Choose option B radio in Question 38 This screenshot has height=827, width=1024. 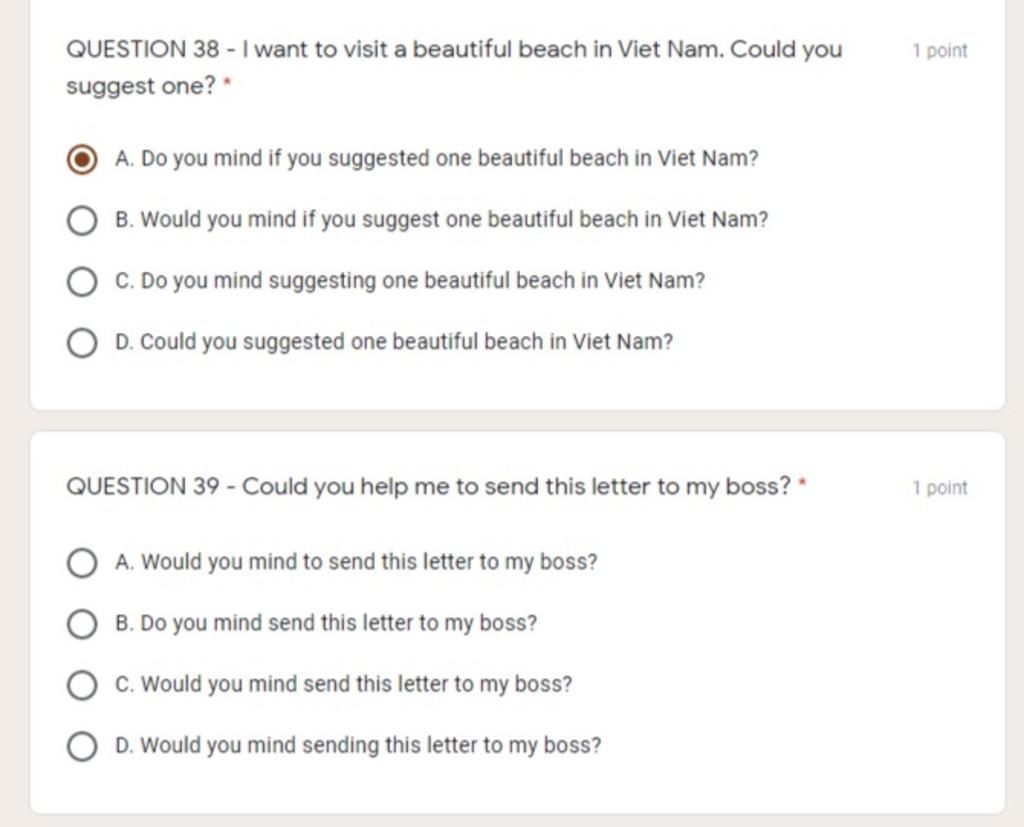(82, 220)
